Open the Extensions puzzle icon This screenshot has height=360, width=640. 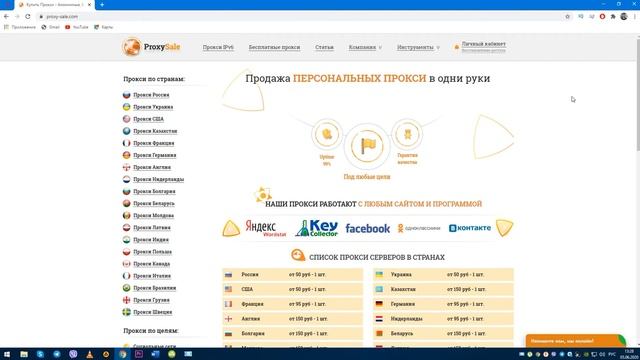(x=613, y=17)
